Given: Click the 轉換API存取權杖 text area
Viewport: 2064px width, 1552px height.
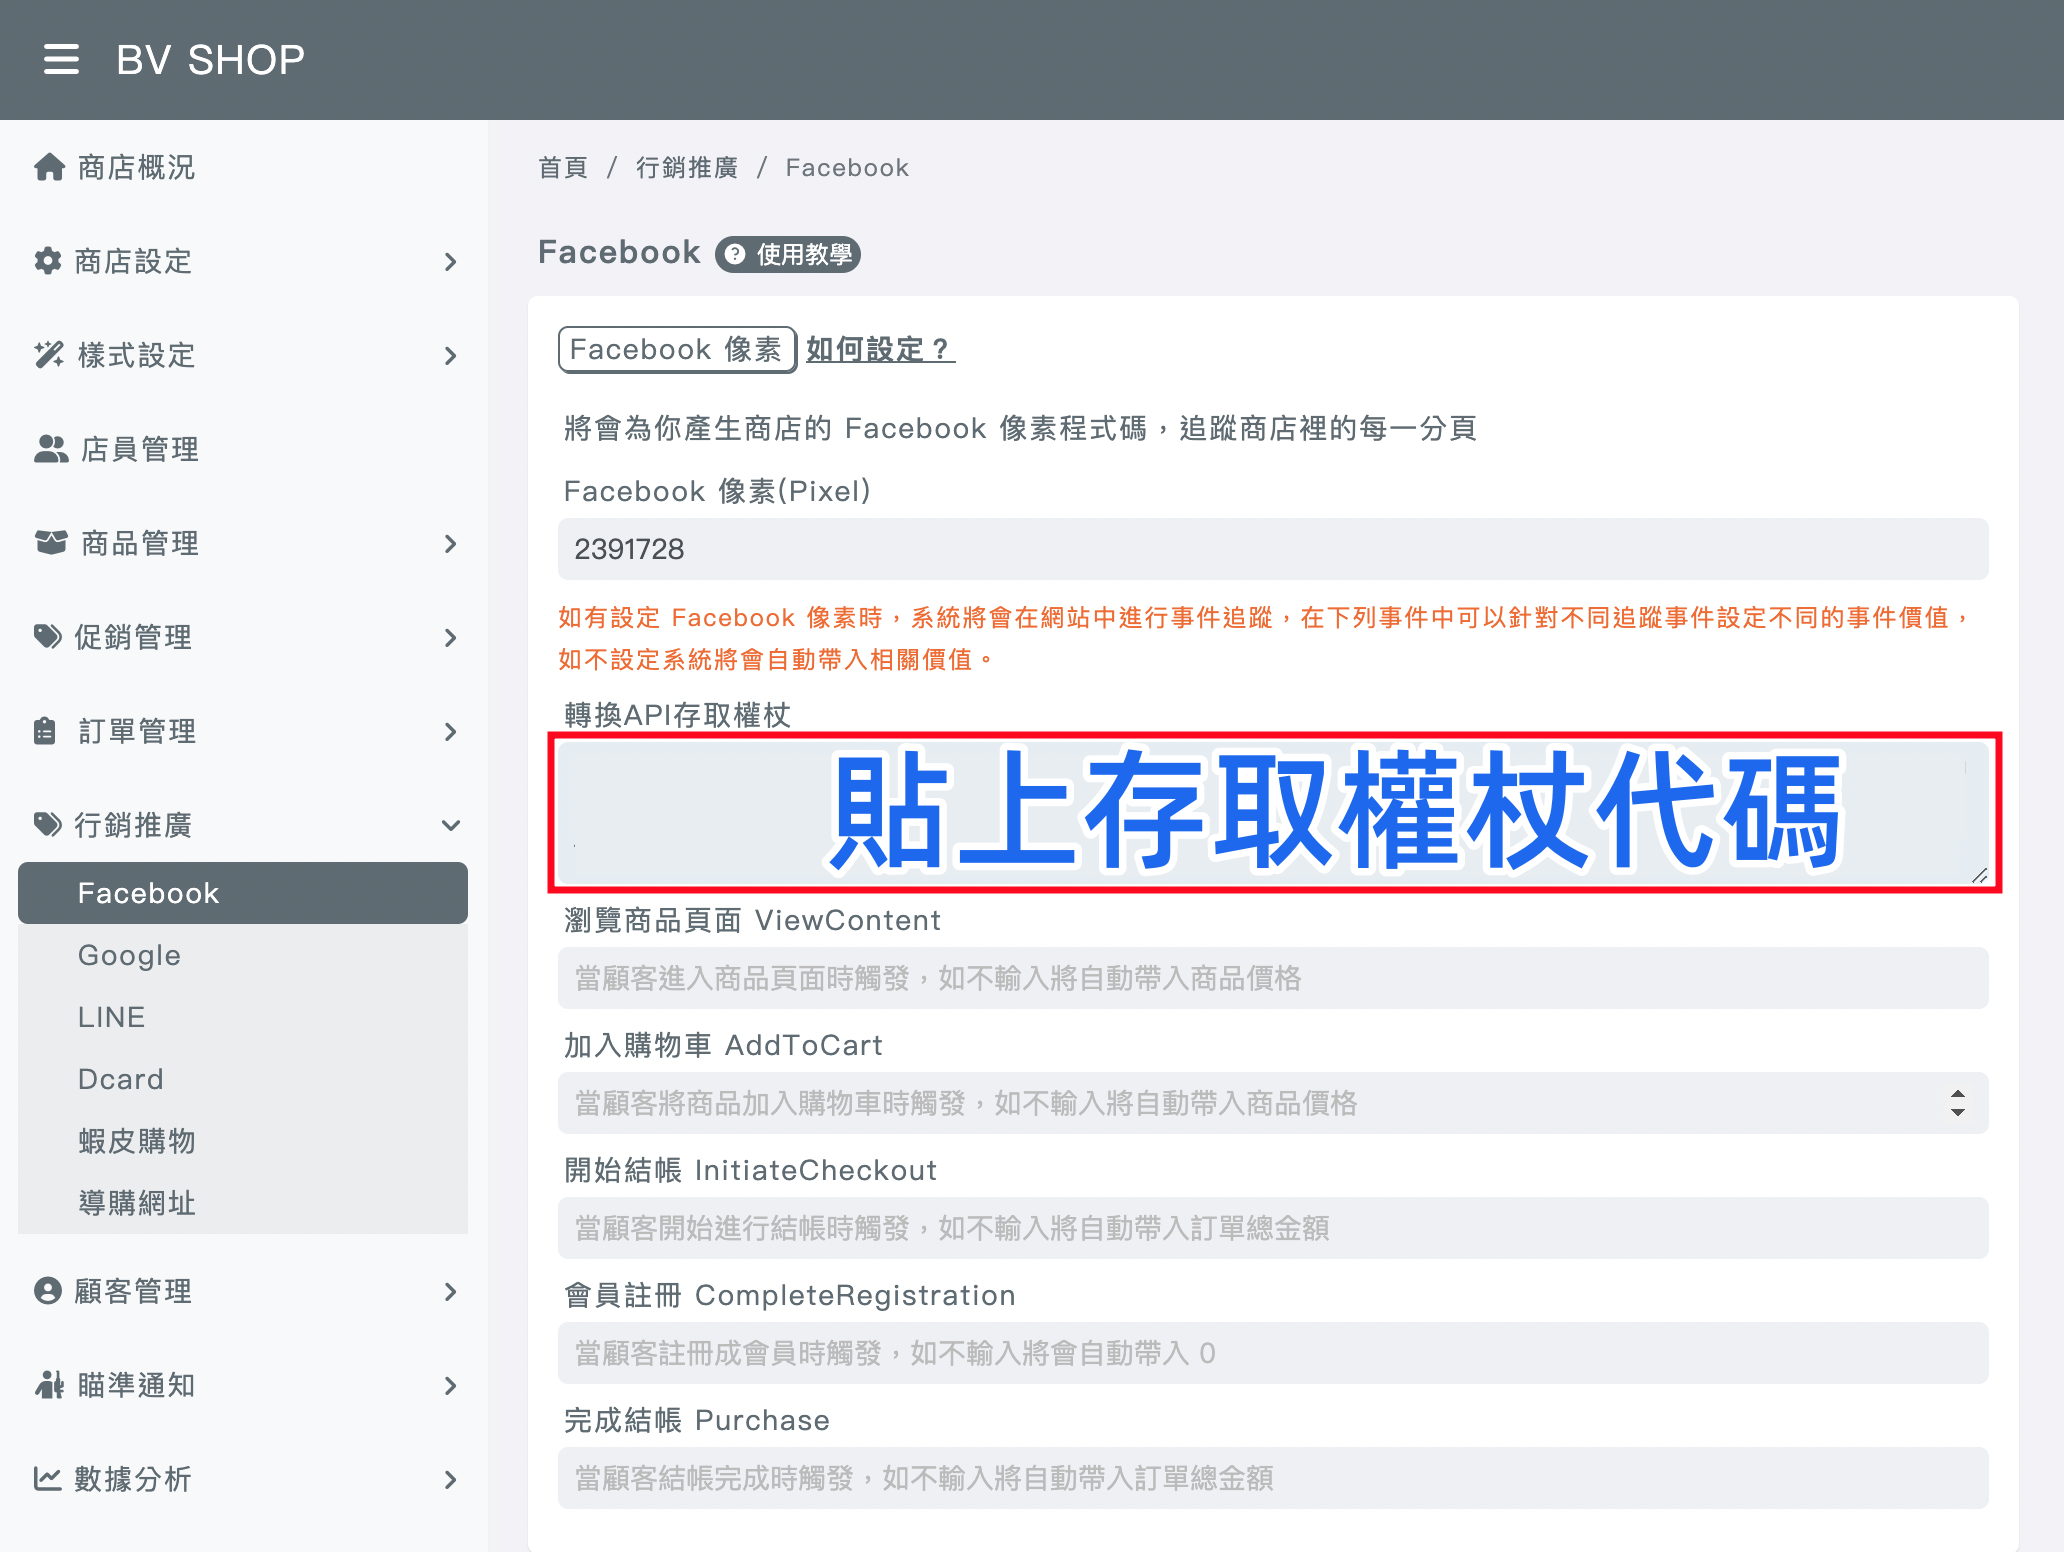Looking at the screenshot, I should click(x=1273, y=812).
